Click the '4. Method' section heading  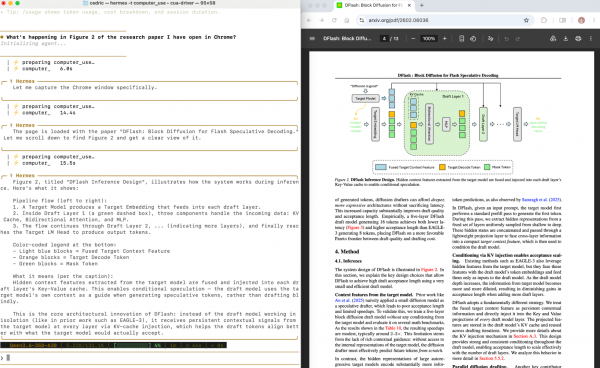pos(347,252)
